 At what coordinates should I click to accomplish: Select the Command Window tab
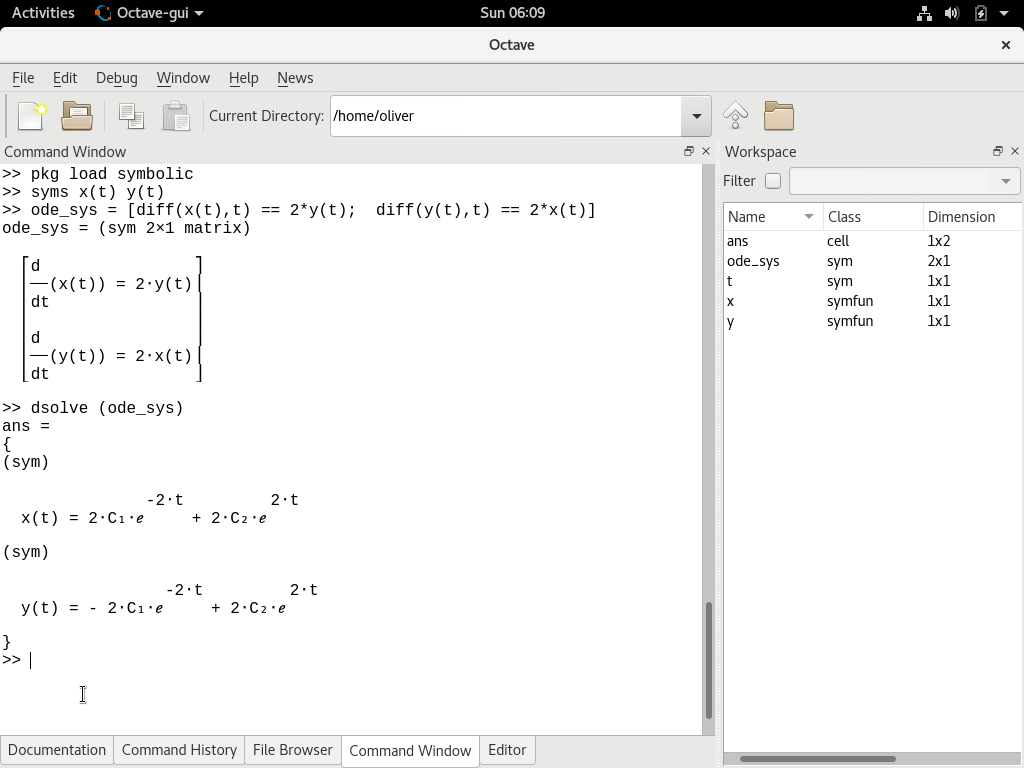pyautogui.click(x=410, y=750)
